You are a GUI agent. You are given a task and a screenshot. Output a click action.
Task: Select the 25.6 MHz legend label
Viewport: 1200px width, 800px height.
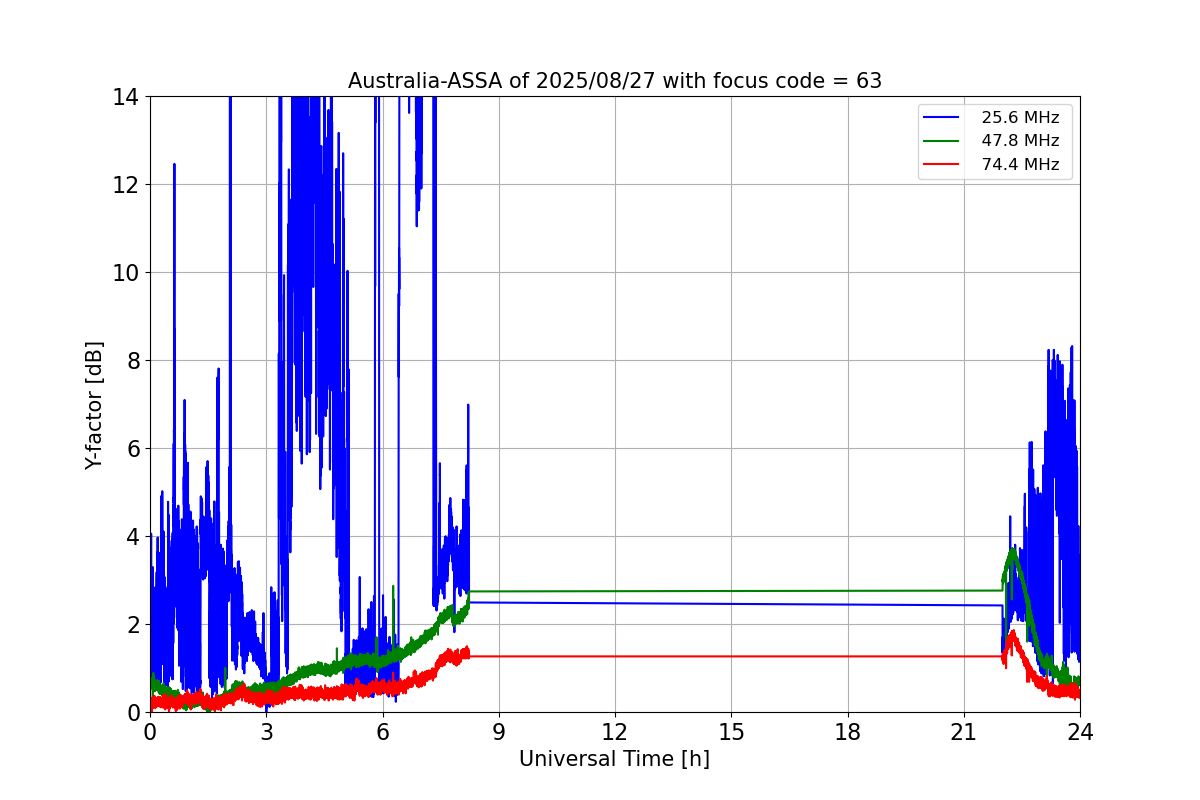point(1020,118)
